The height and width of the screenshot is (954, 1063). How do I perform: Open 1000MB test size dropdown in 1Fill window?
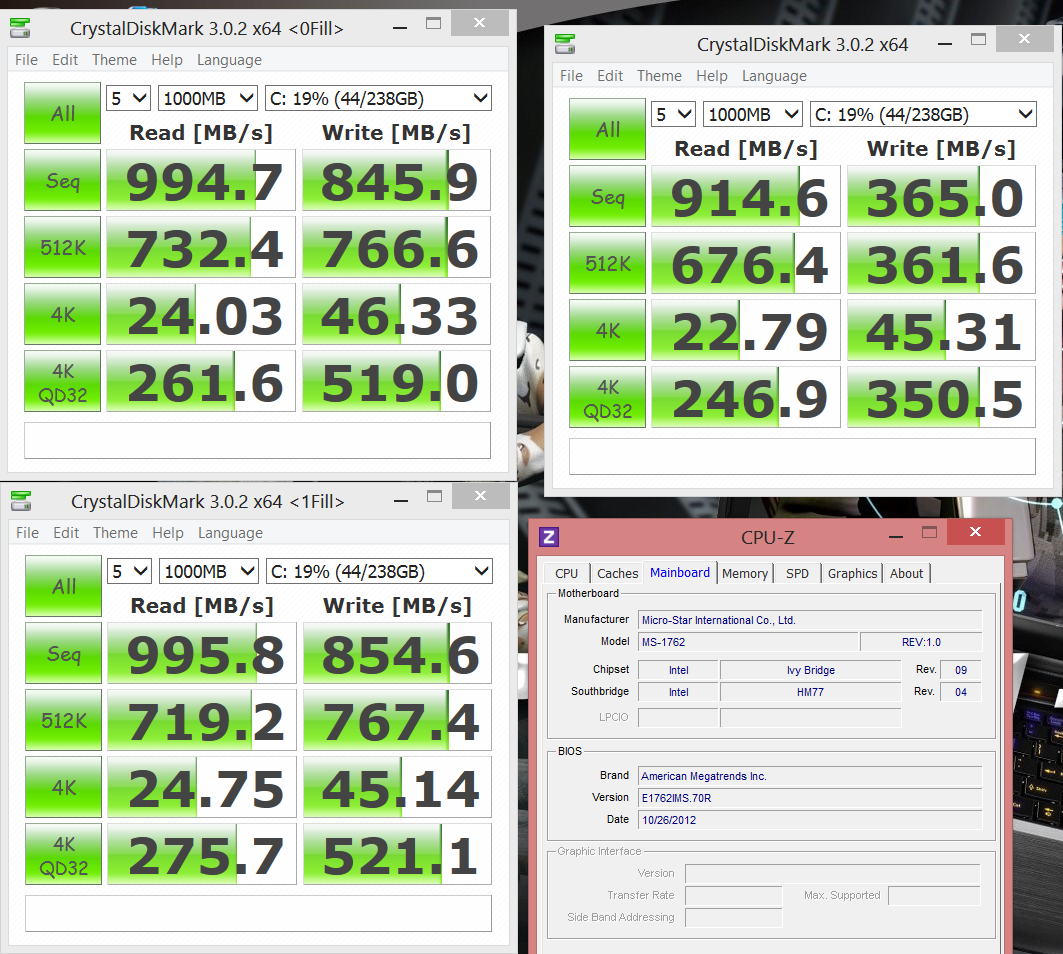tap(209, 572)
